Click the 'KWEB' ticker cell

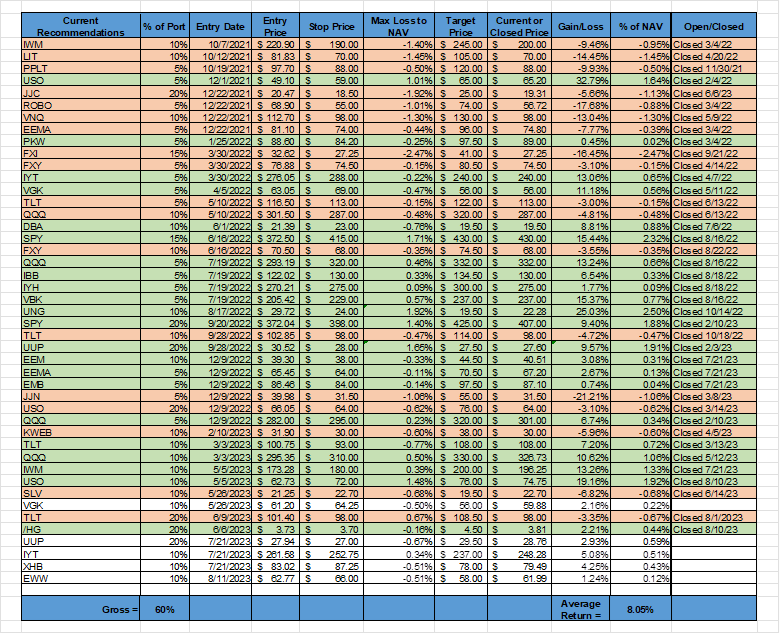[81, 433]
